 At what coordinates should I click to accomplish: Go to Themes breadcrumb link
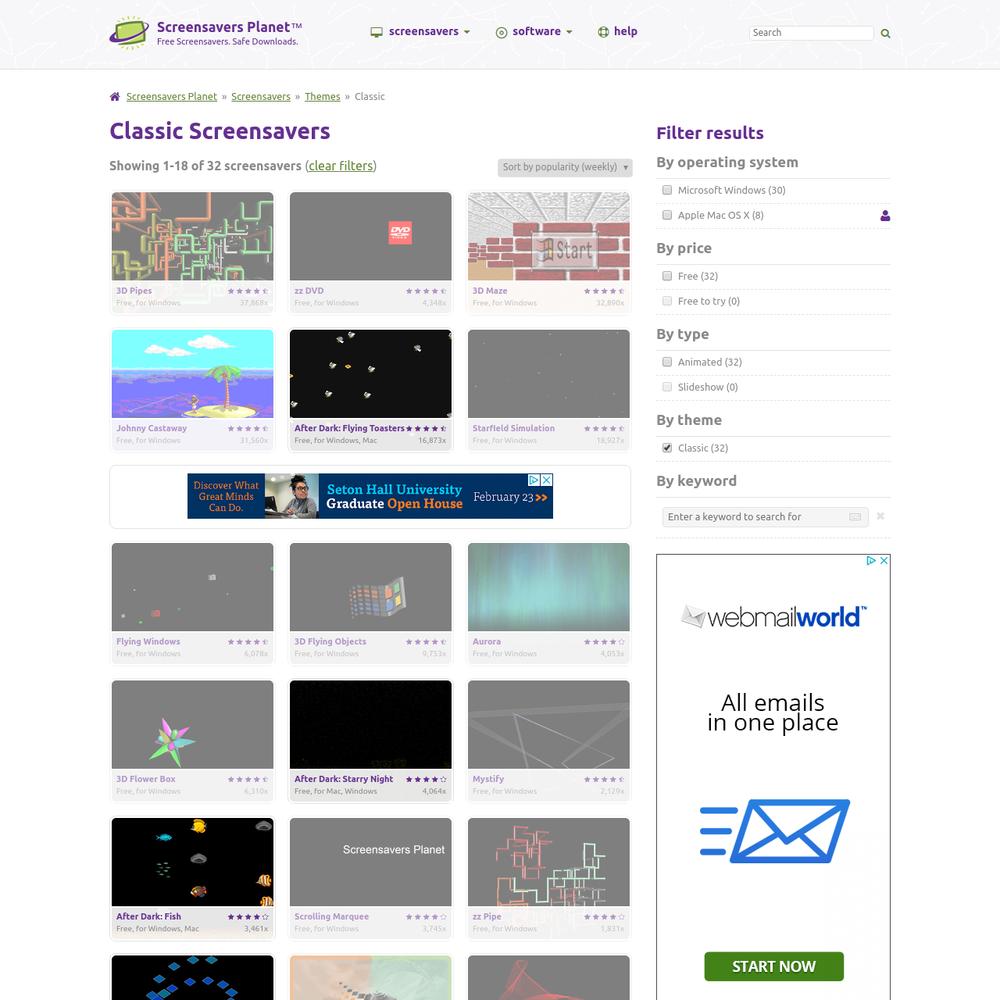pyautogui.click(x=322, y=96)
